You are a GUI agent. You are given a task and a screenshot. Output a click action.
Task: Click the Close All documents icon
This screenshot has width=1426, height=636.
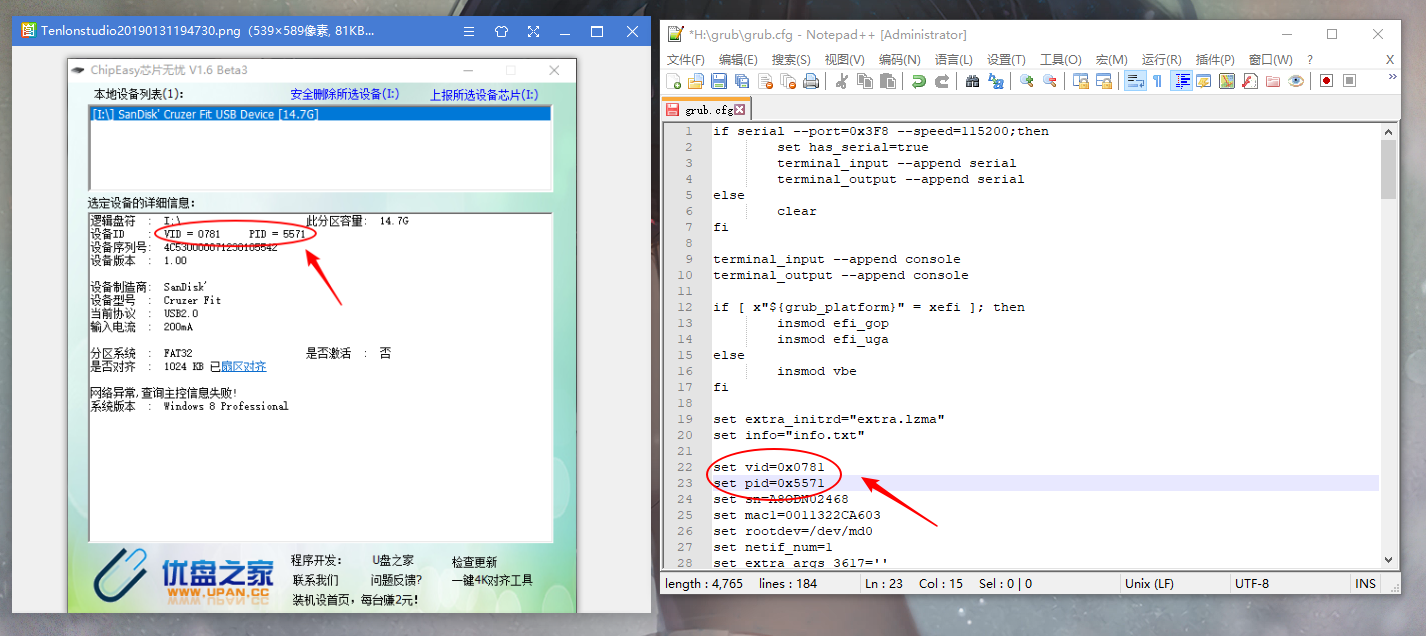click(788, 81)
